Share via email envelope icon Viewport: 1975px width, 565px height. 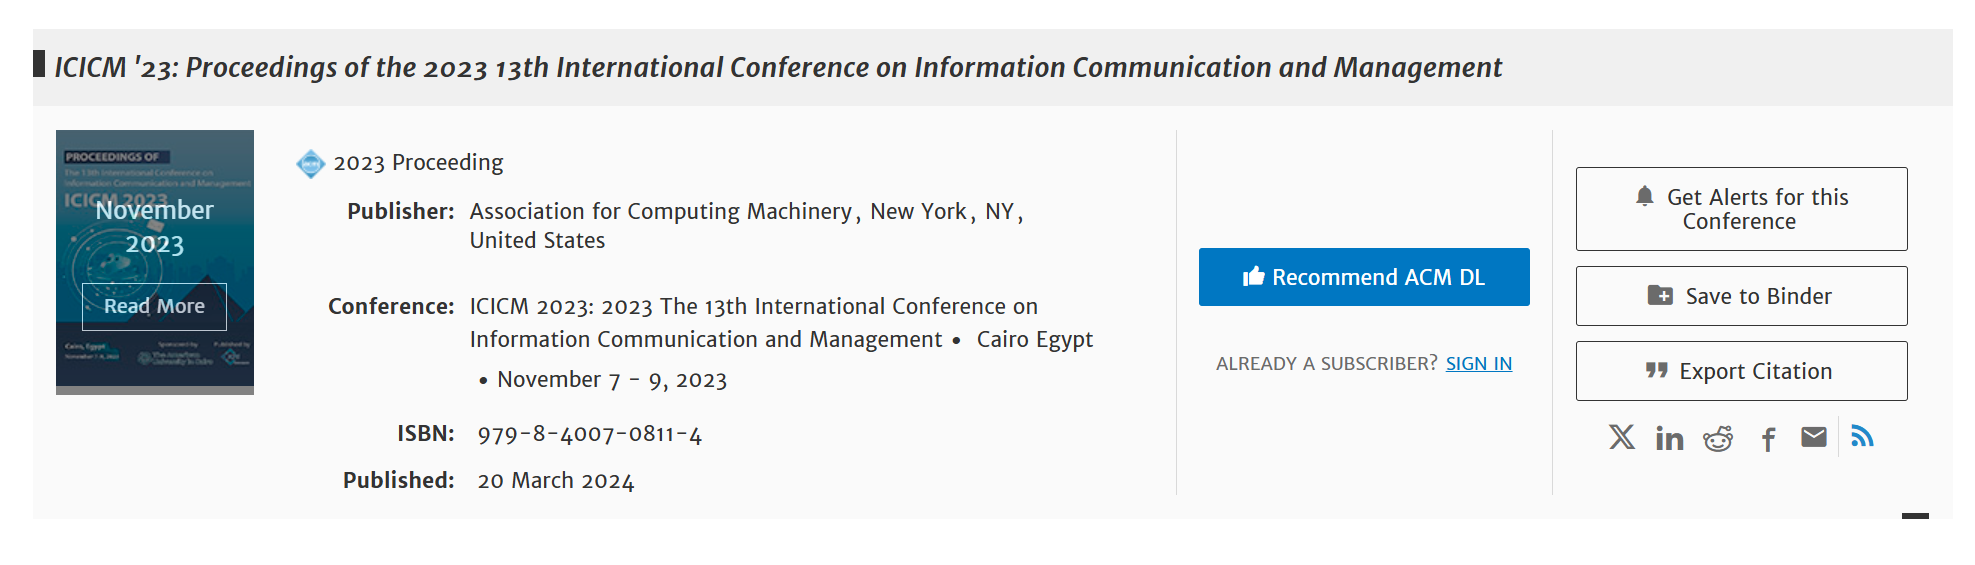coord(1814,437)
